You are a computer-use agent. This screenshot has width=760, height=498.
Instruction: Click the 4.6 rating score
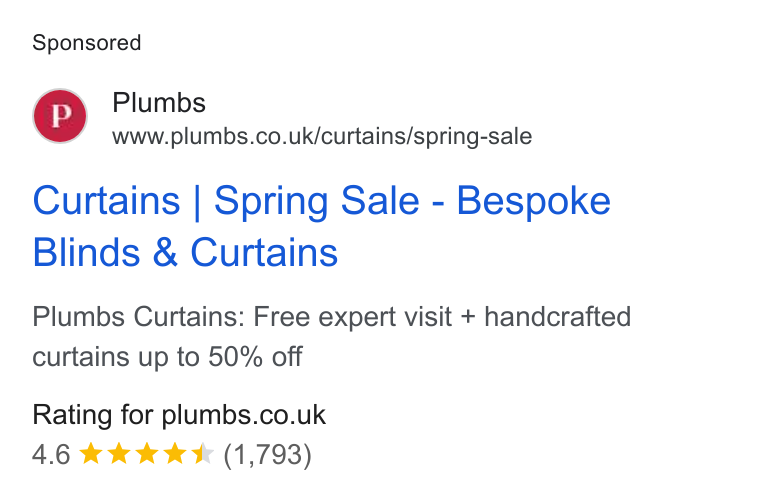(x=51, y=455)
